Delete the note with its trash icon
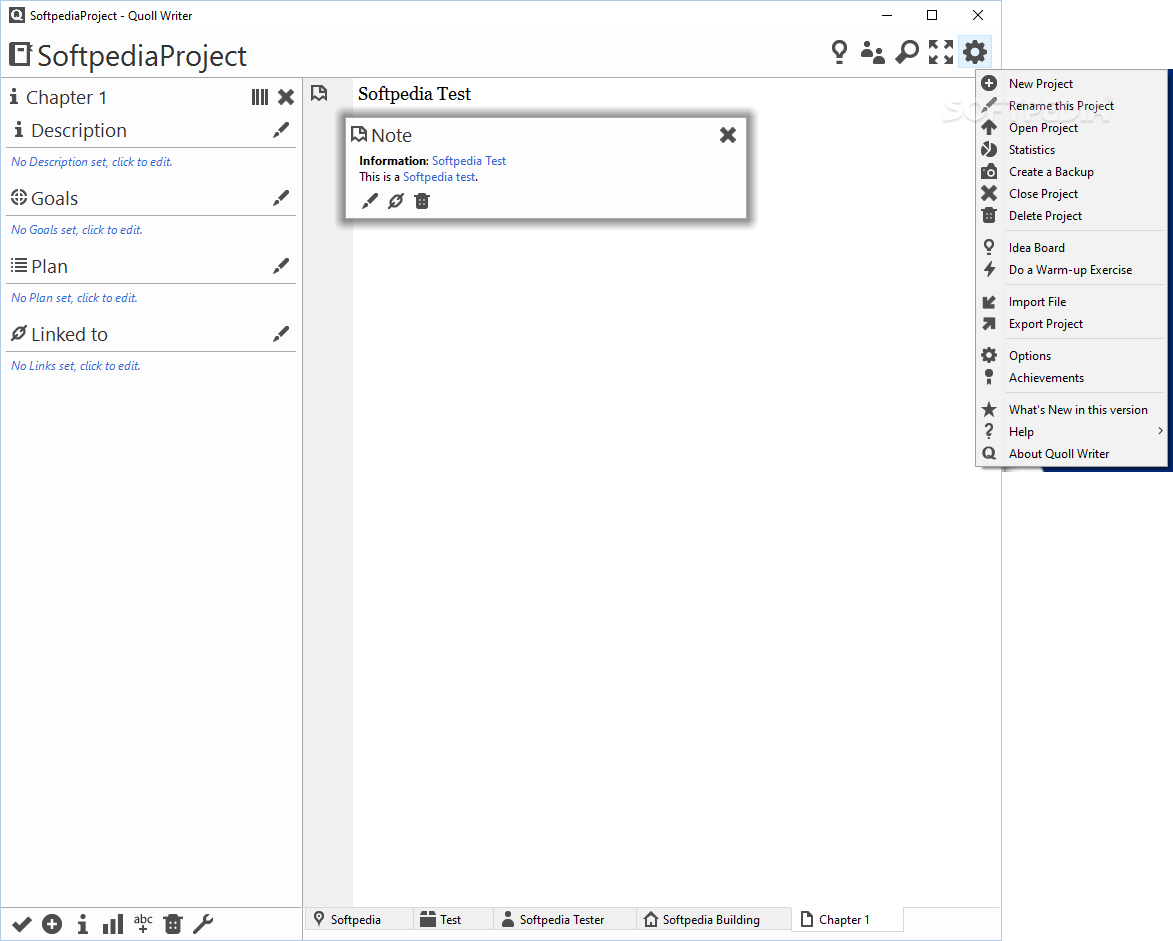The image size is (1173, 941). (422, 201)
